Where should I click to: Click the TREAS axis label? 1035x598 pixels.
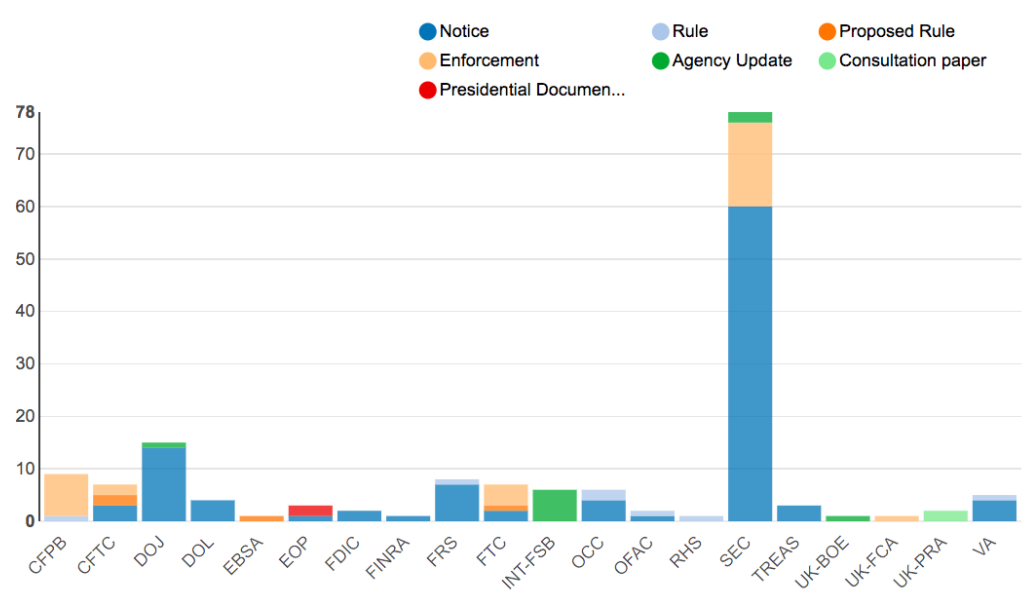pos(776,558)
